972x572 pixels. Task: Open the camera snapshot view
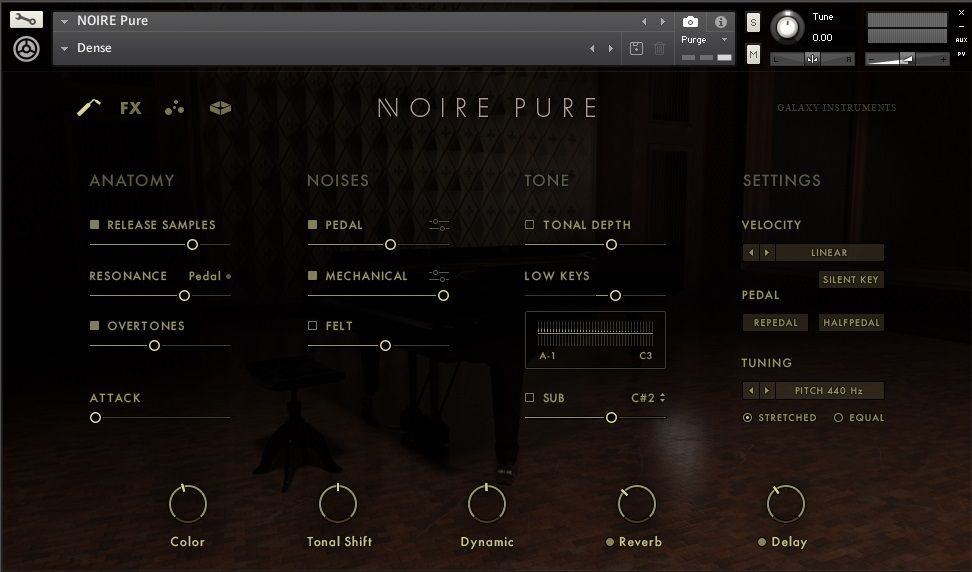click(690, 22)
